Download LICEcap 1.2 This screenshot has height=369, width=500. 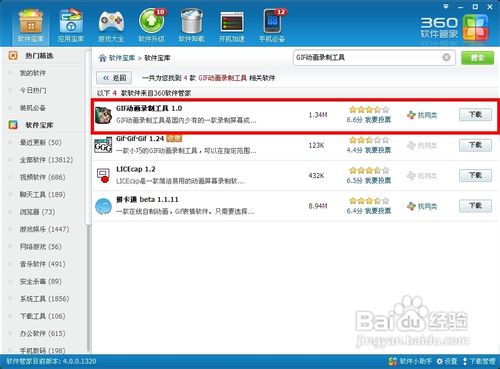[475, 175]
